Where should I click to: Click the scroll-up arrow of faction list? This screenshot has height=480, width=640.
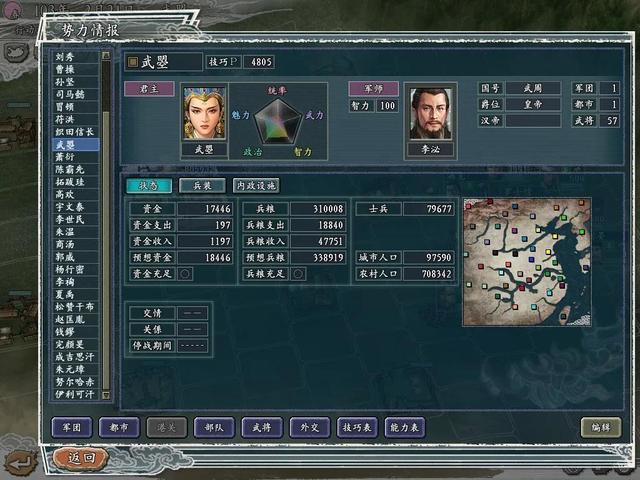[x=106, y=55]
